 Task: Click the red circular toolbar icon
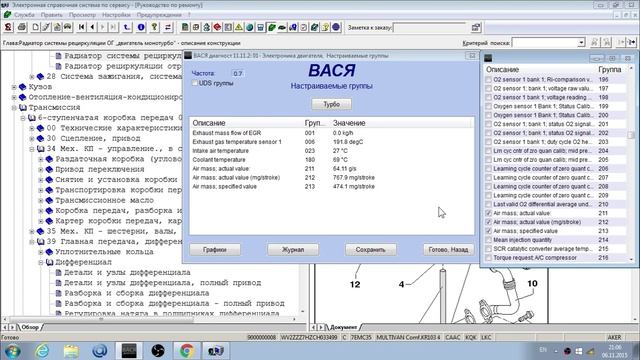click(x=217, y=27)
